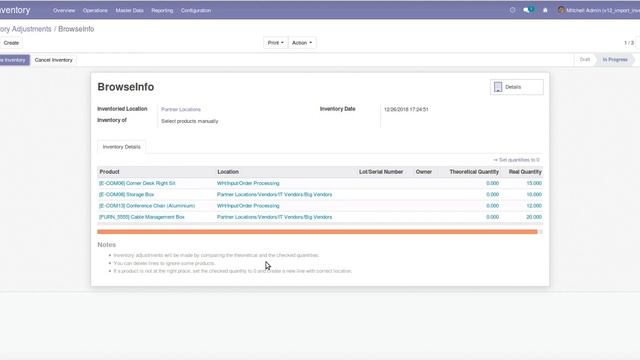
Task: Select the Cable Management Box product
Action: point(142,217)
